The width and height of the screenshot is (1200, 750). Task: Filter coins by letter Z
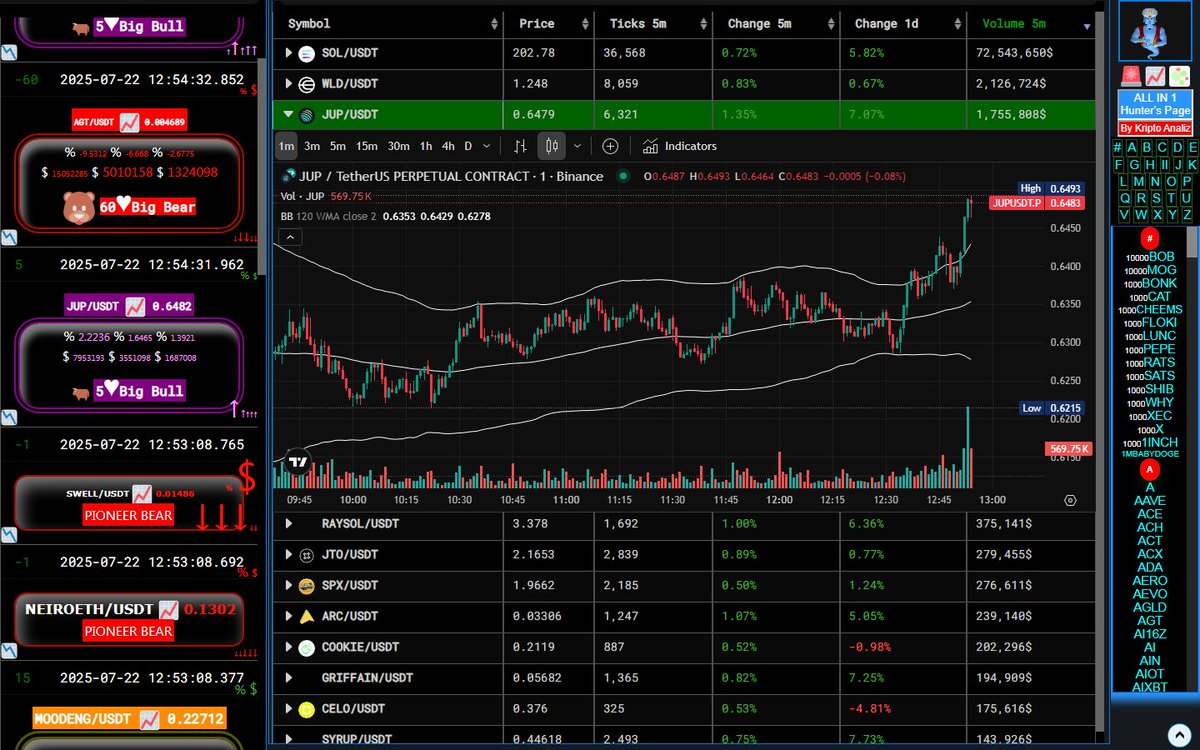click(x=1187, y=215)
